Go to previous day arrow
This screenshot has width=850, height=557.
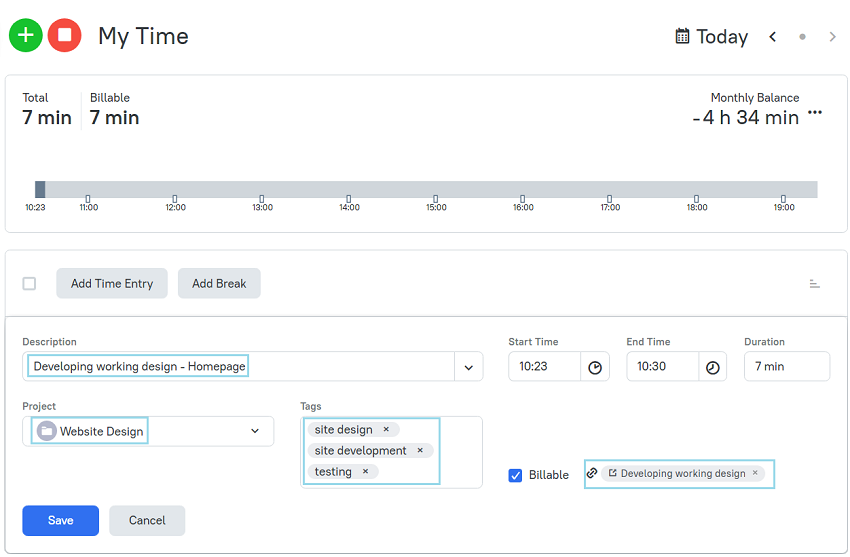pyautogui.click(x=772, y=36)
